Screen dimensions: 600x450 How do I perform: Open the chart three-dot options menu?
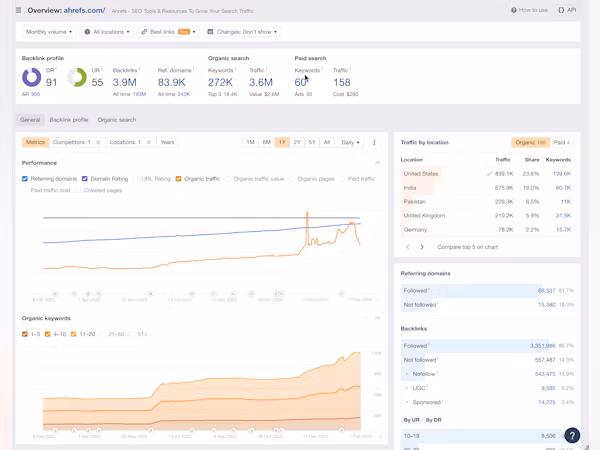coord(374,142)
